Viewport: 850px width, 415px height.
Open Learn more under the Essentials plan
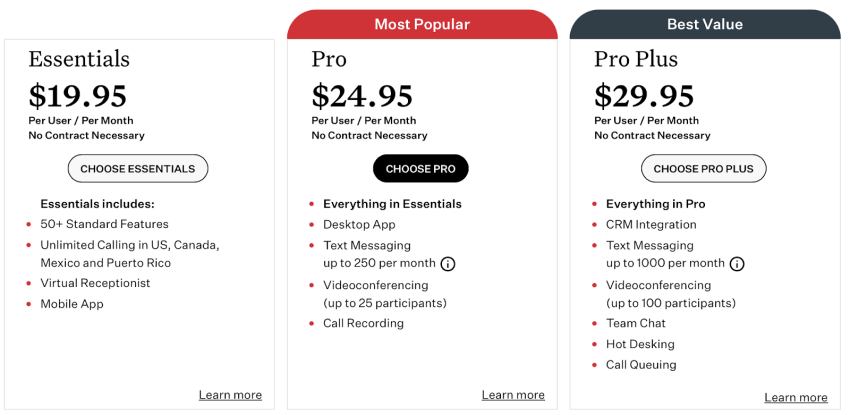230,395
